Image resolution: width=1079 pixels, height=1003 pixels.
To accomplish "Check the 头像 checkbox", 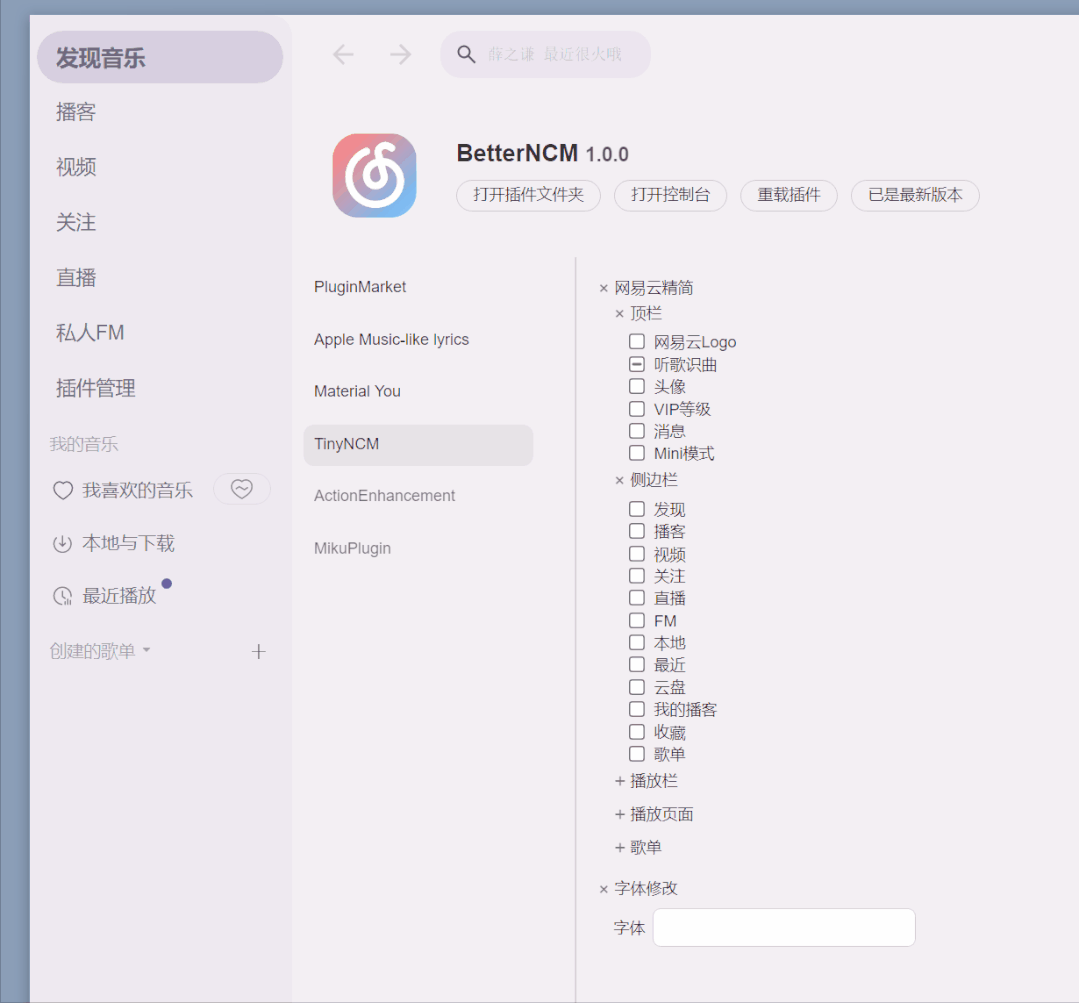I will pyautogui.click(x=637, y=386).
